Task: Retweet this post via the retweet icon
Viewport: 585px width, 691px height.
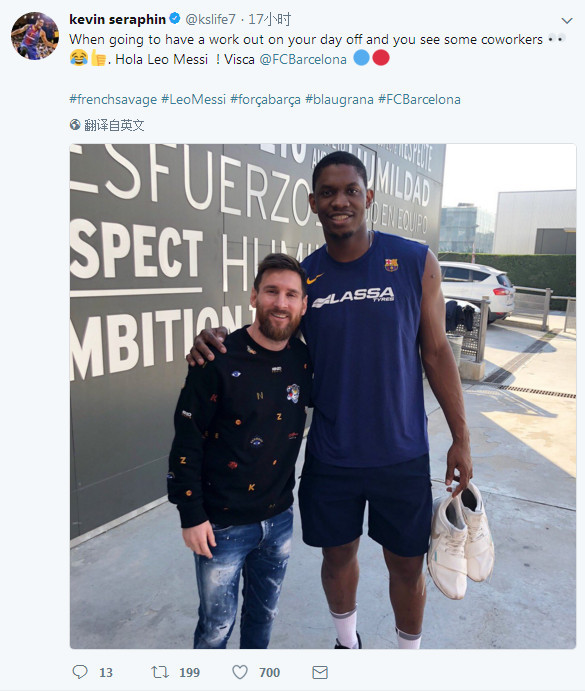Action: click(160, 672)
